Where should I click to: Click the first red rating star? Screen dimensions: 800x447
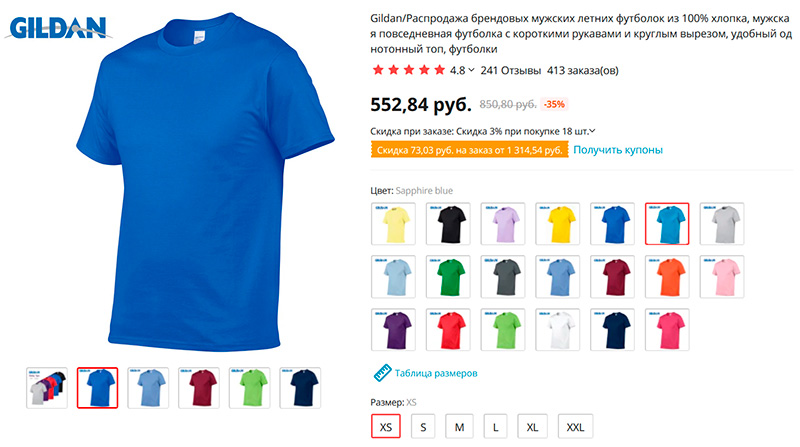point(378,70)
